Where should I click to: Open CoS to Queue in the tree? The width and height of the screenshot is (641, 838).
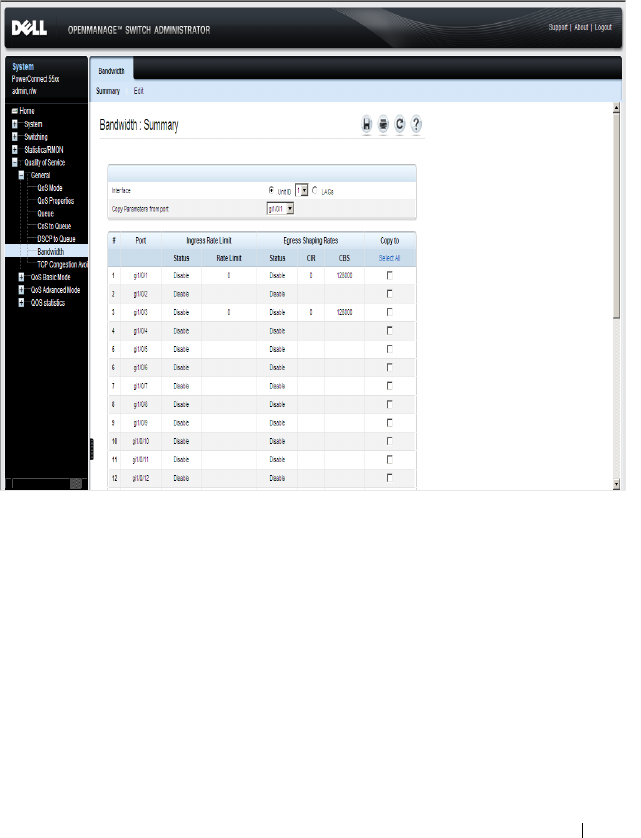pyautogui.click(x=54, y=226)
